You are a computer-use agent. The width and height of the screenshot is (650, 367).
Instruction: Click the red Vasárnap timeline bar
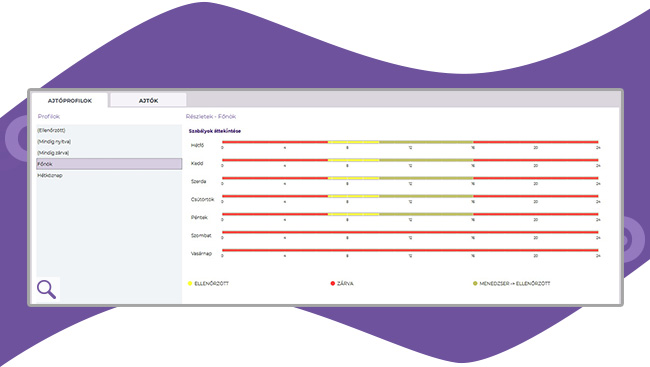click(x=410, y=250)
